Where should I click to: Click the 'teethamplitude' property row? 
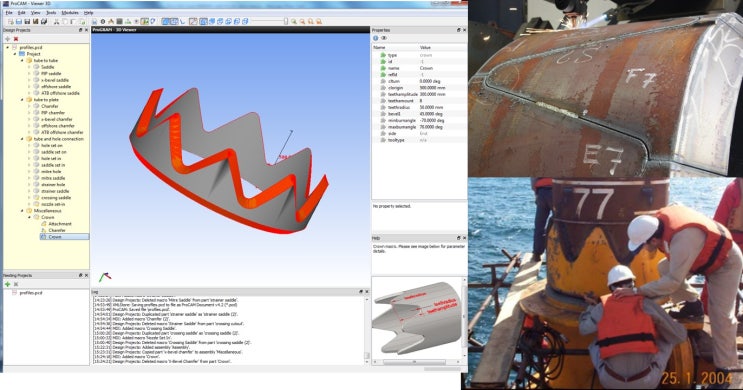coord(419,94)
